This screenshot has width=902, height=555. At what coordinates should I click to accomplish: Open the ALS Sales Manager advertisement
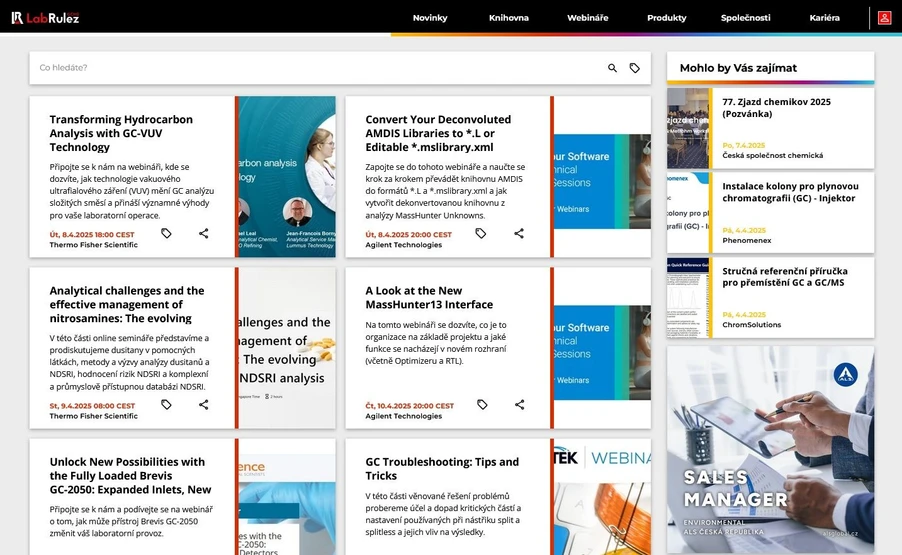tap(770, 449)
